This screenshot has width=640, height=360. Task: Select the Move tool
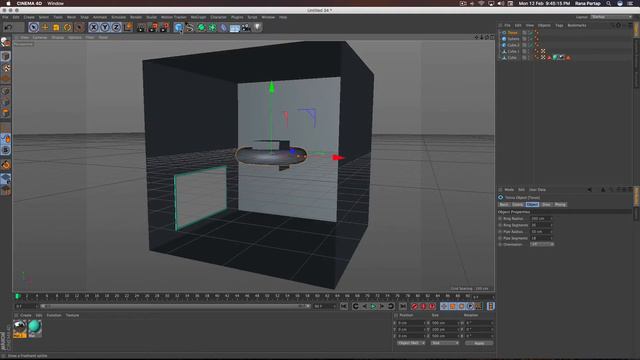(45, 27)
